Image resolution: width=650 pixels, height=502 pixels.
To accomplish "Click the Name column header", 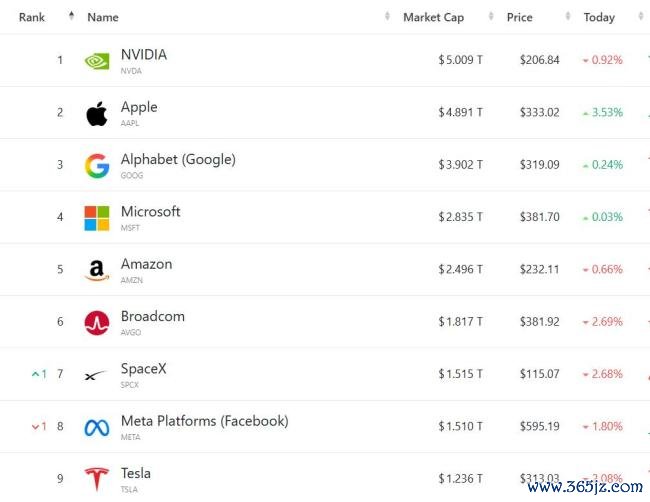I will point(103,17).
